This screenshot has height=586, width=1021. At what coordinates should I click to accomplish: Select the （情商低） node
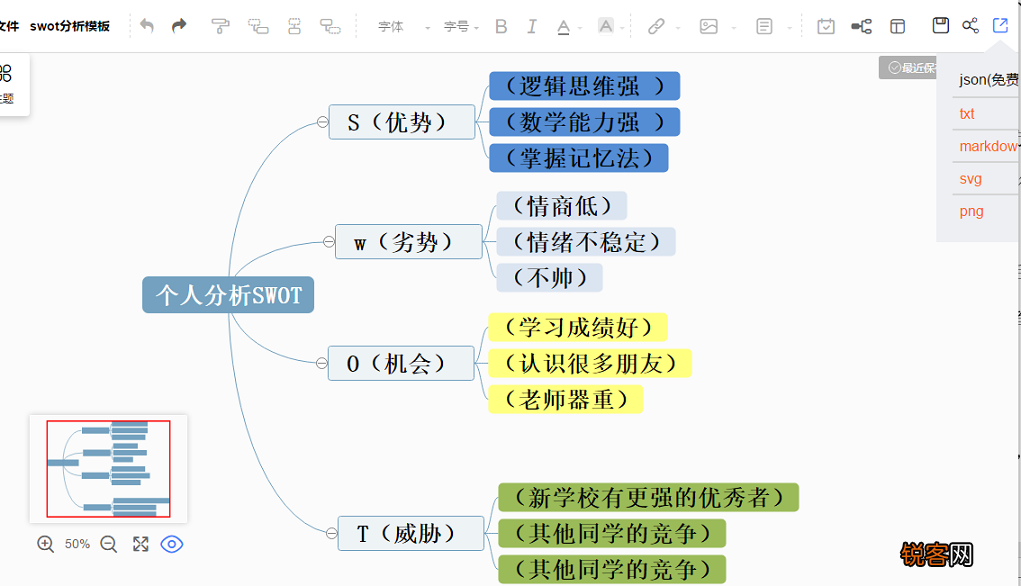(561, 206)
